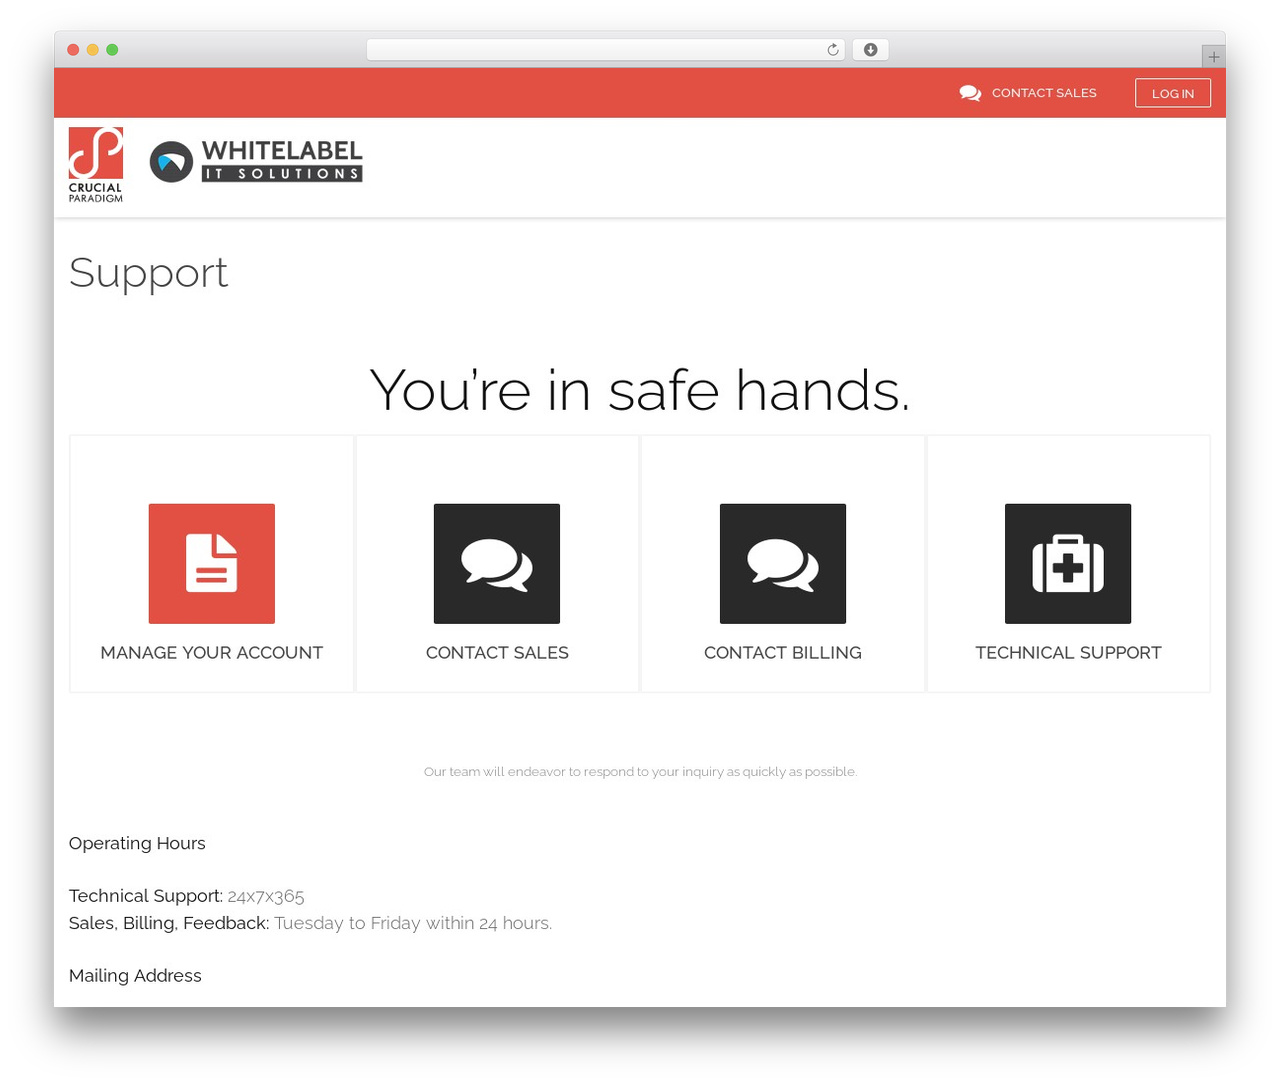Reload the page with the refresh icon
The height and width of the screenshot is (1084, 1280).
pyautogui.click(x=833, y=50)
